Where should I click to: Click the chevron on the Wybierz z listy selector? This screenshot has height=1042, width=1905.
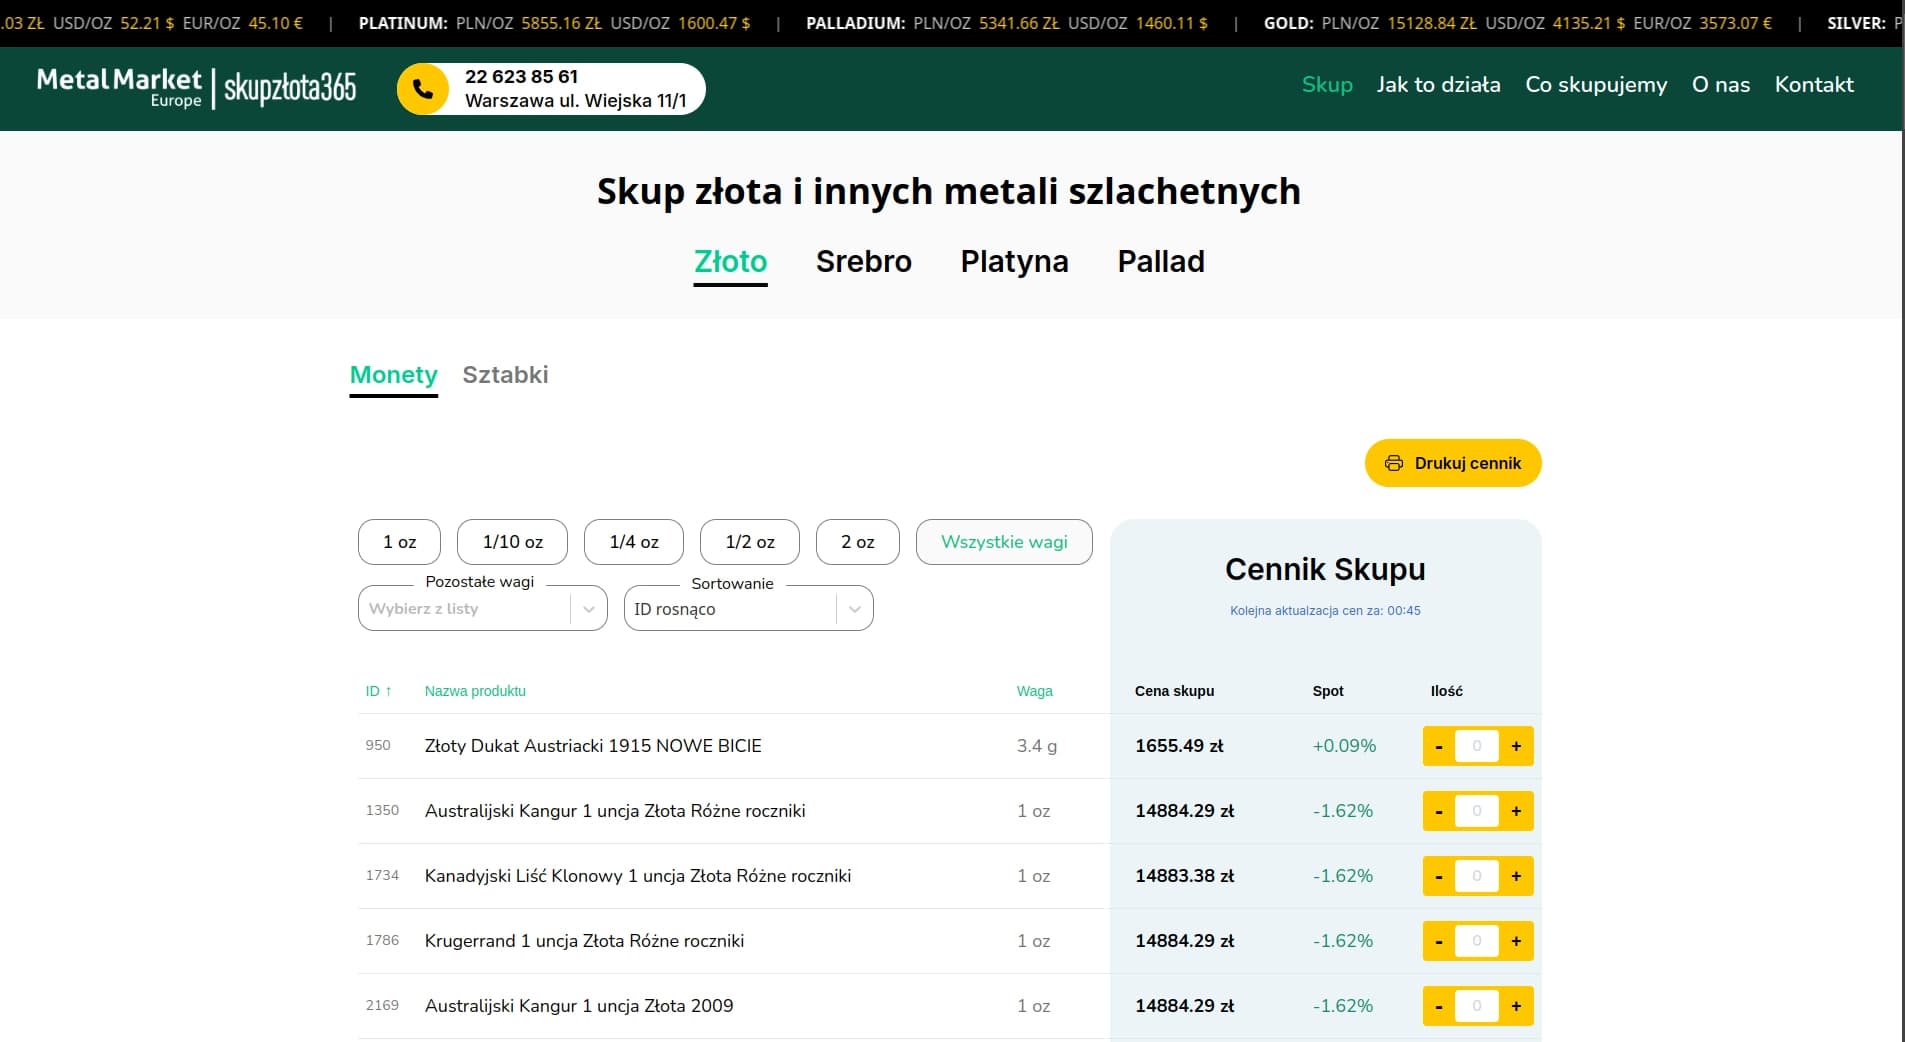[x=589, y=608]
